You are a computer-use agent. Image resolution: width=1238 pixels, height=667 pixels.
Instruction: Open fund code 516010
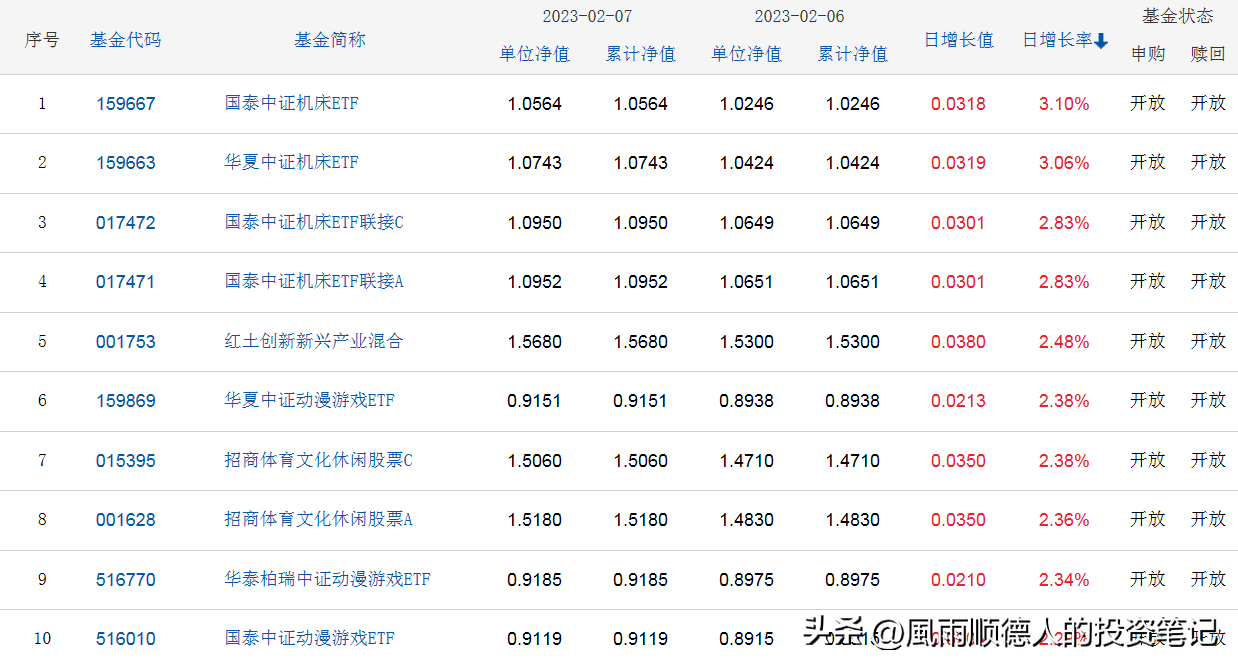click(126, 639)
